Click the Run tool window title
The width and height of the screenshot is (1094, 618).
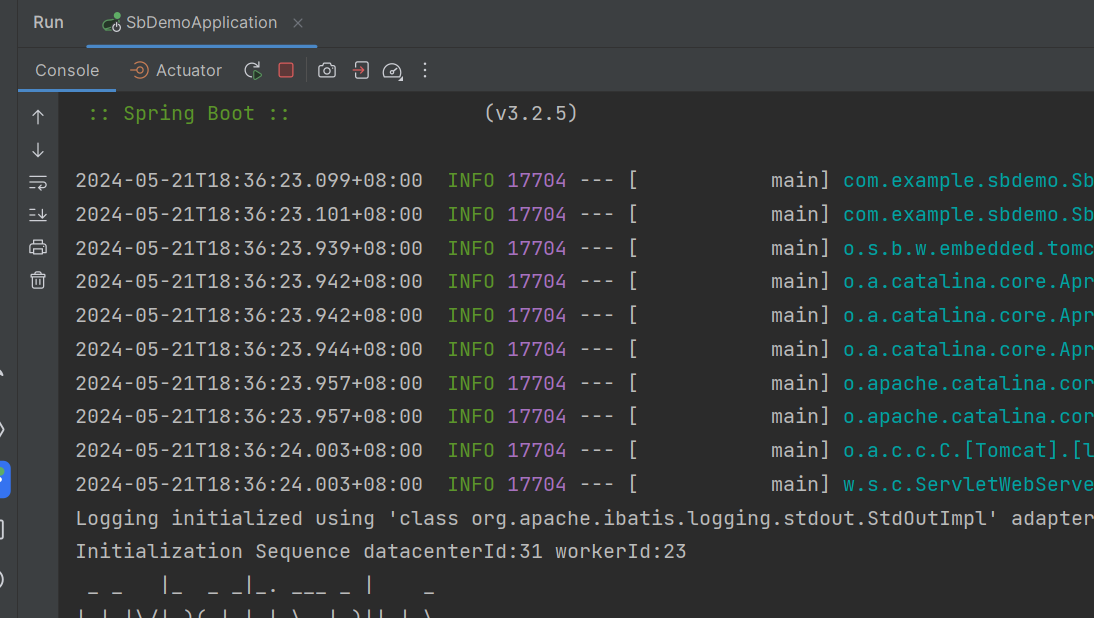tap(48, 22)
